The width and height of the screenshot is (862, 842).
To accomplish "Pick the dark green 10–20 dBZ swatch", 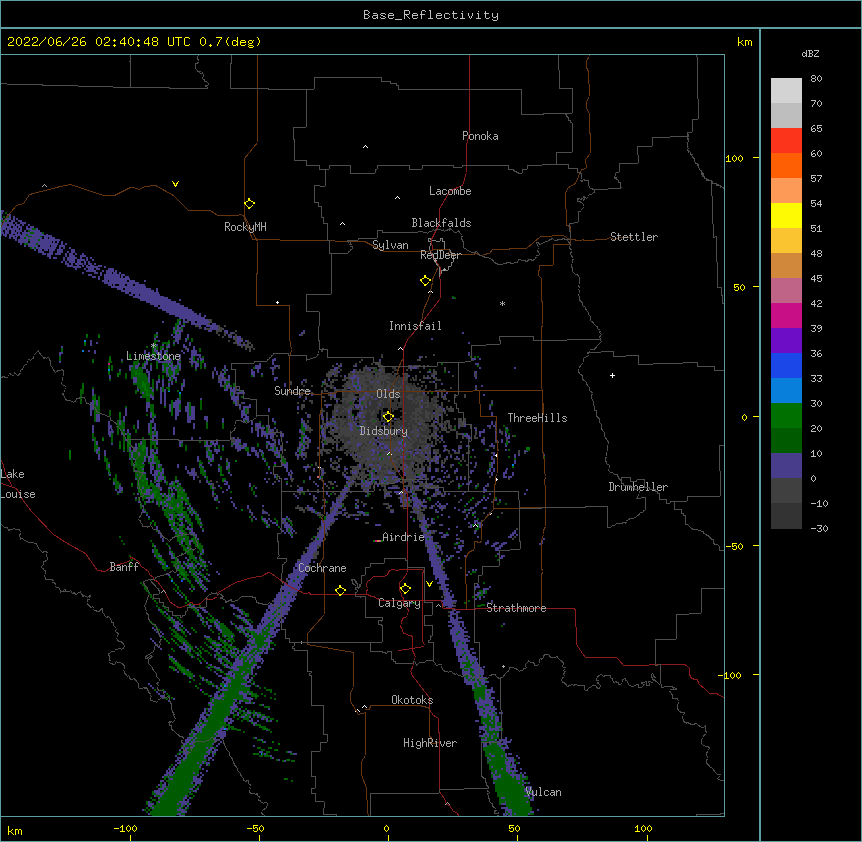I will 786,441.
